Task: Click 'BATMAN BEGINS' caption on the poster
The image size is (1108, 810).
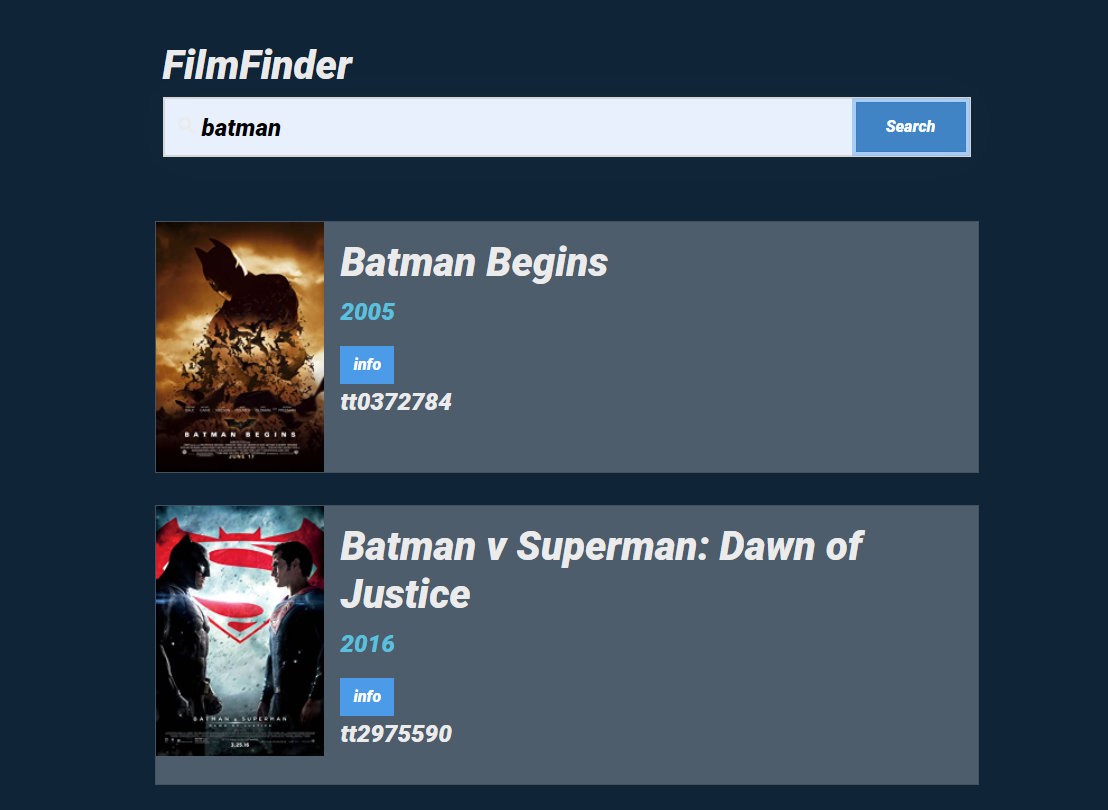Action: tap(240, 435)
